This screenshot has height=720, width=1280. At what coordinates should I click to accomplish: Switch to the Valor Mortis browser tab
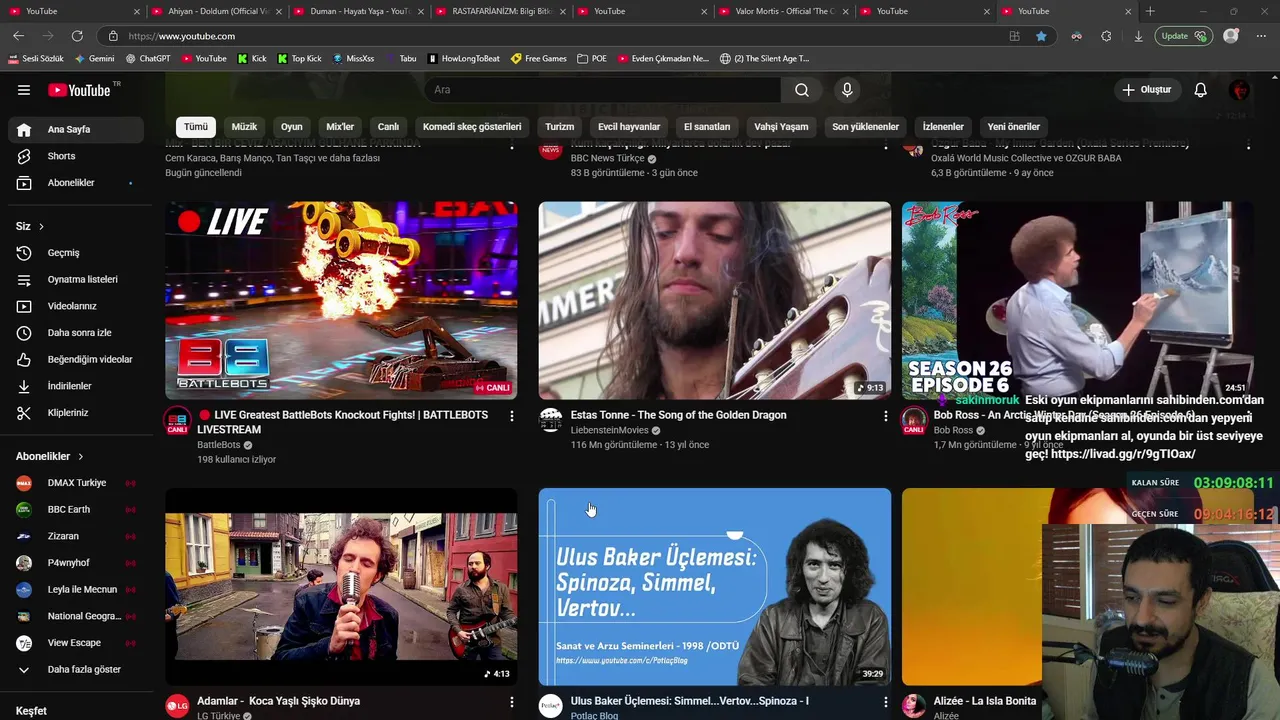785,11
